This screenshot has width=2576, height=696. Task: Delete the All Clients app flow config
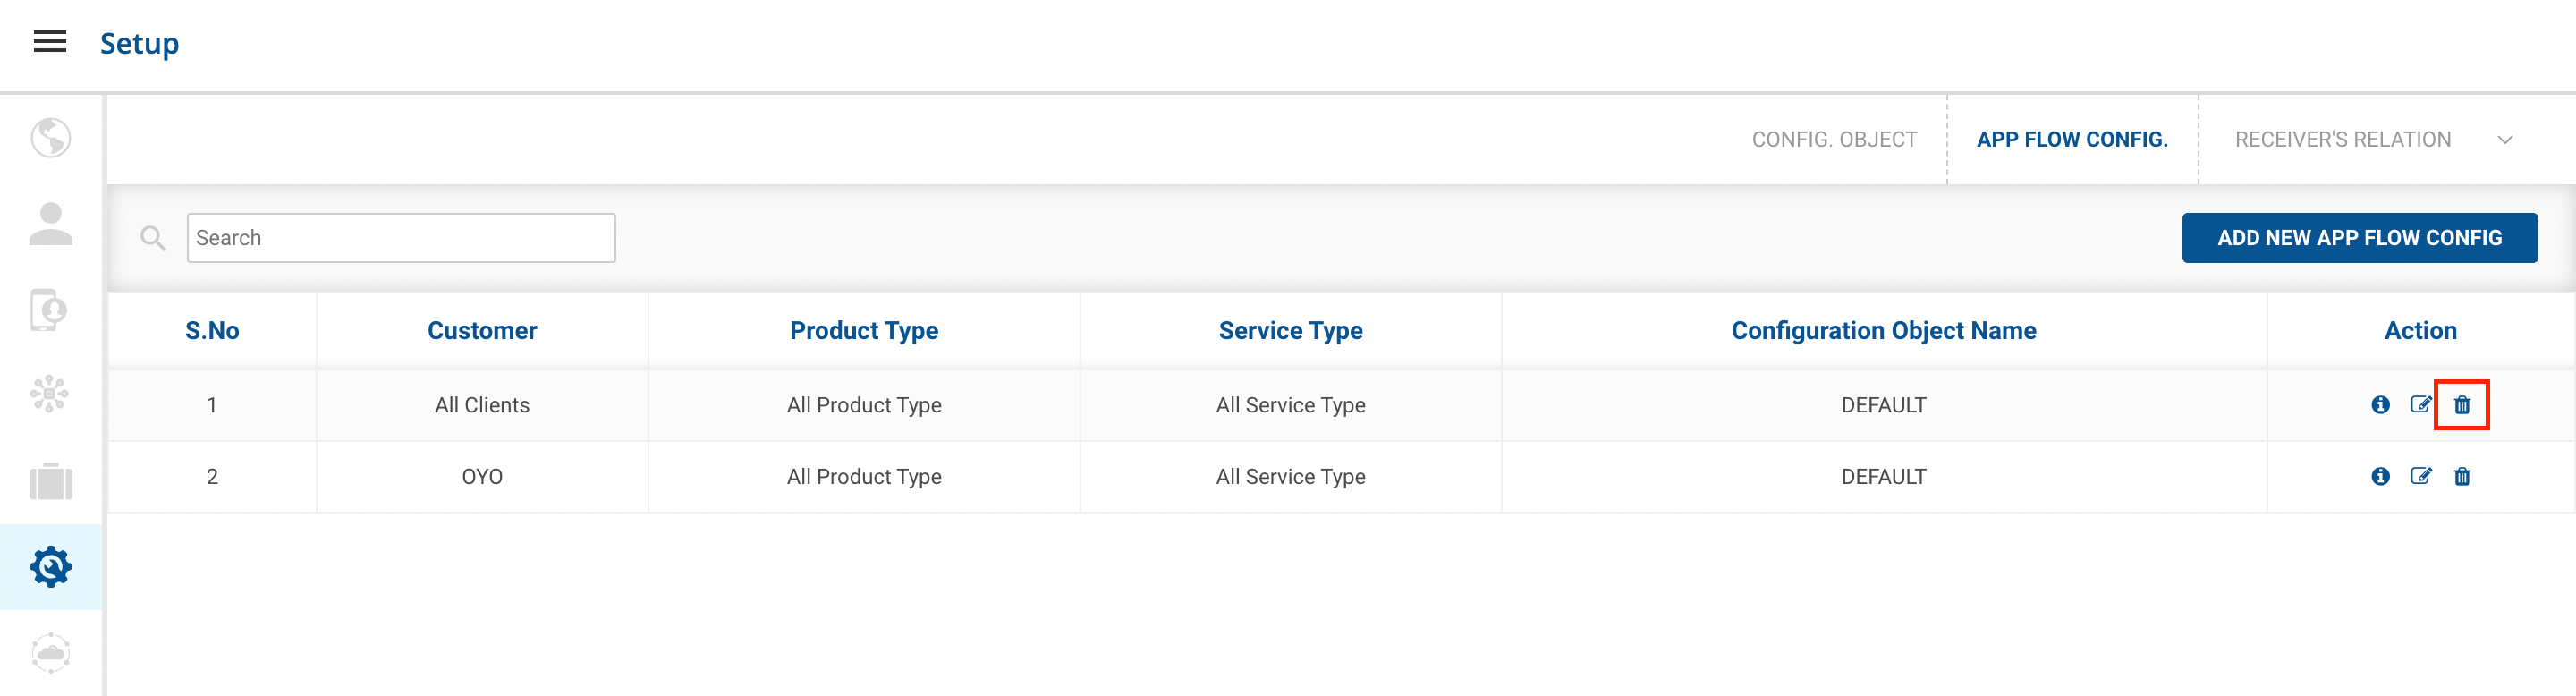2461,405
